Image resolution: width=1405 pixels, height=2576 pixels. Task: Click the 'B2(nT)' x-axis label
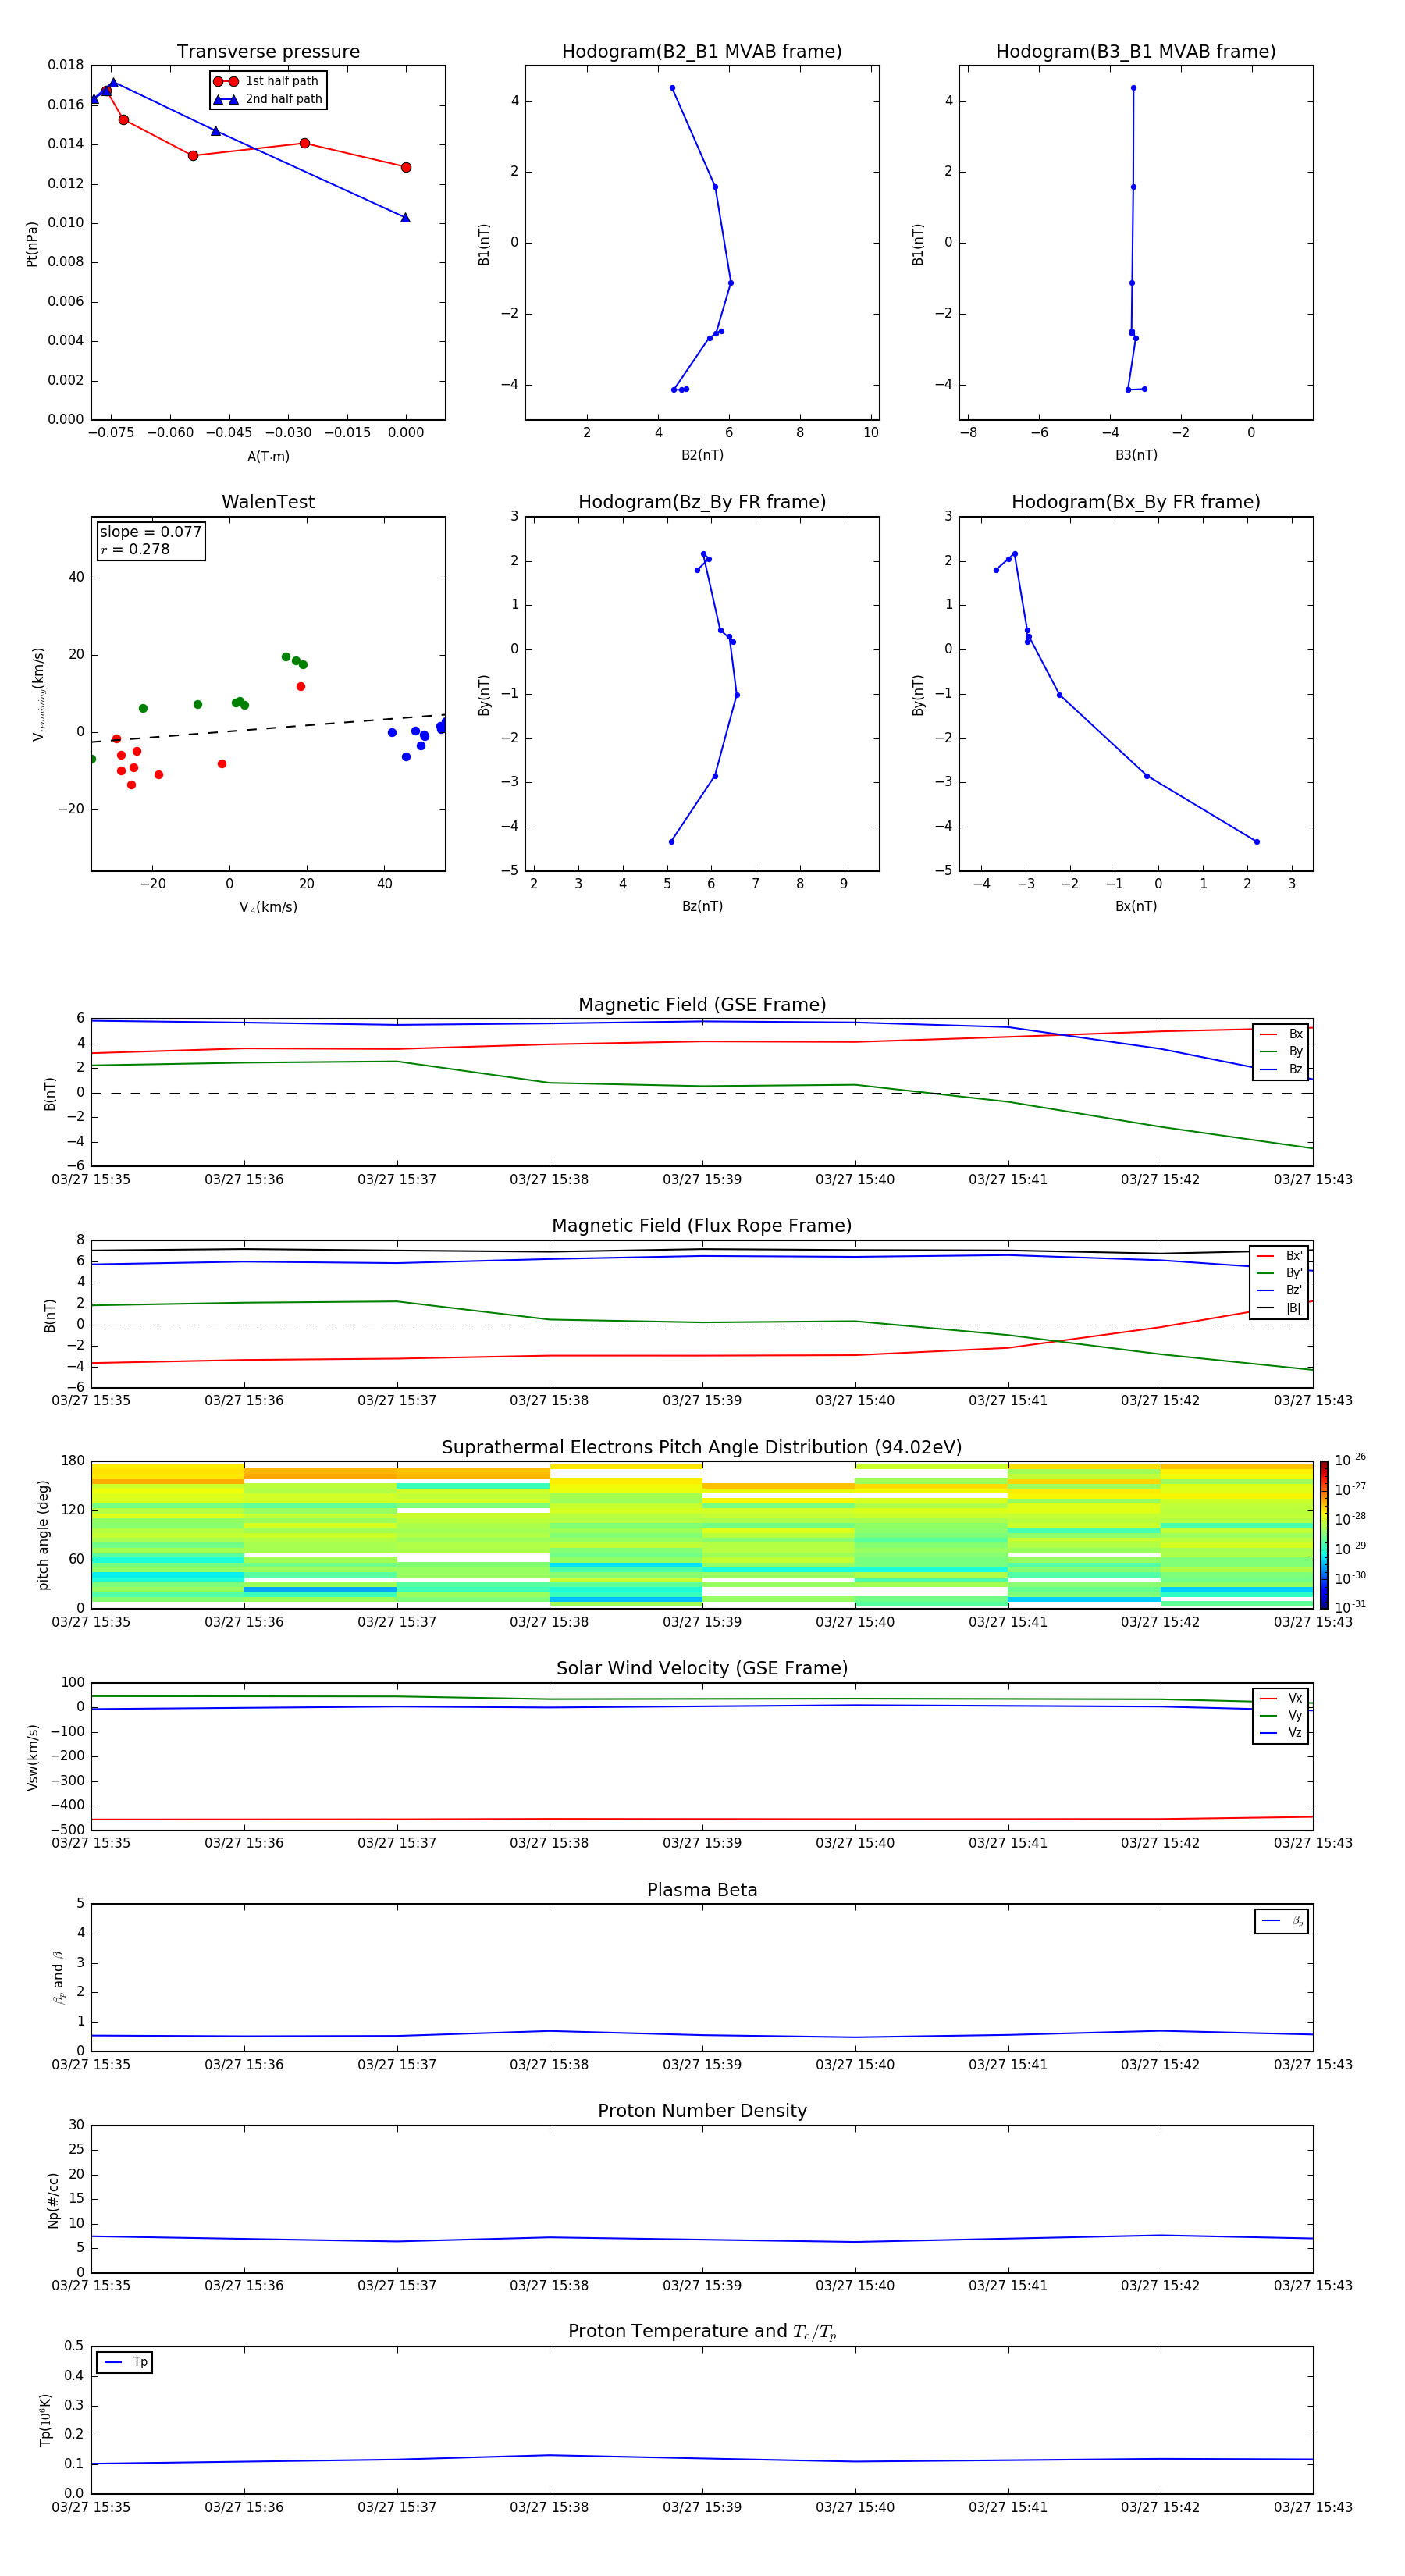tap(702, 455)
